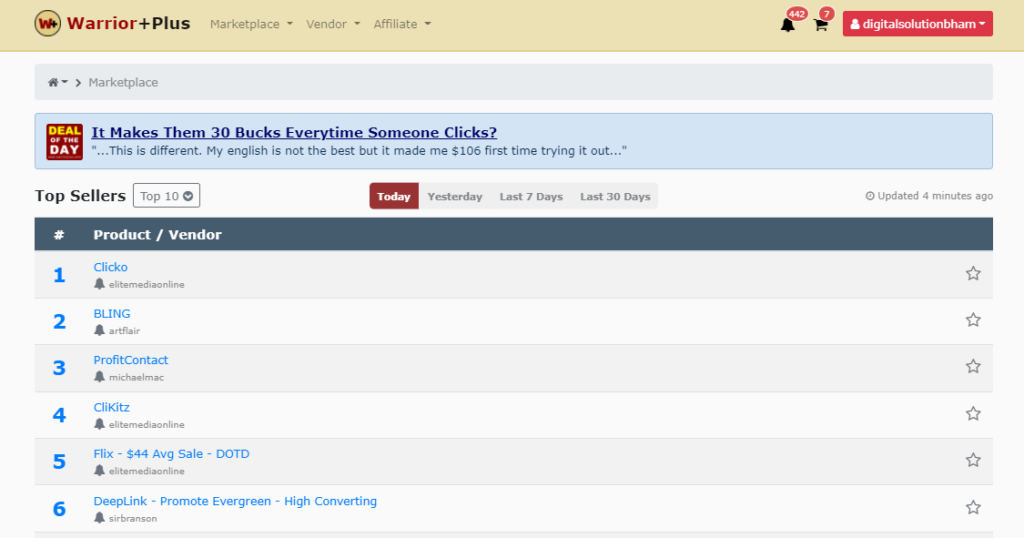
Task: Switch to Last 7 Days tab
Action: (531, 197)
